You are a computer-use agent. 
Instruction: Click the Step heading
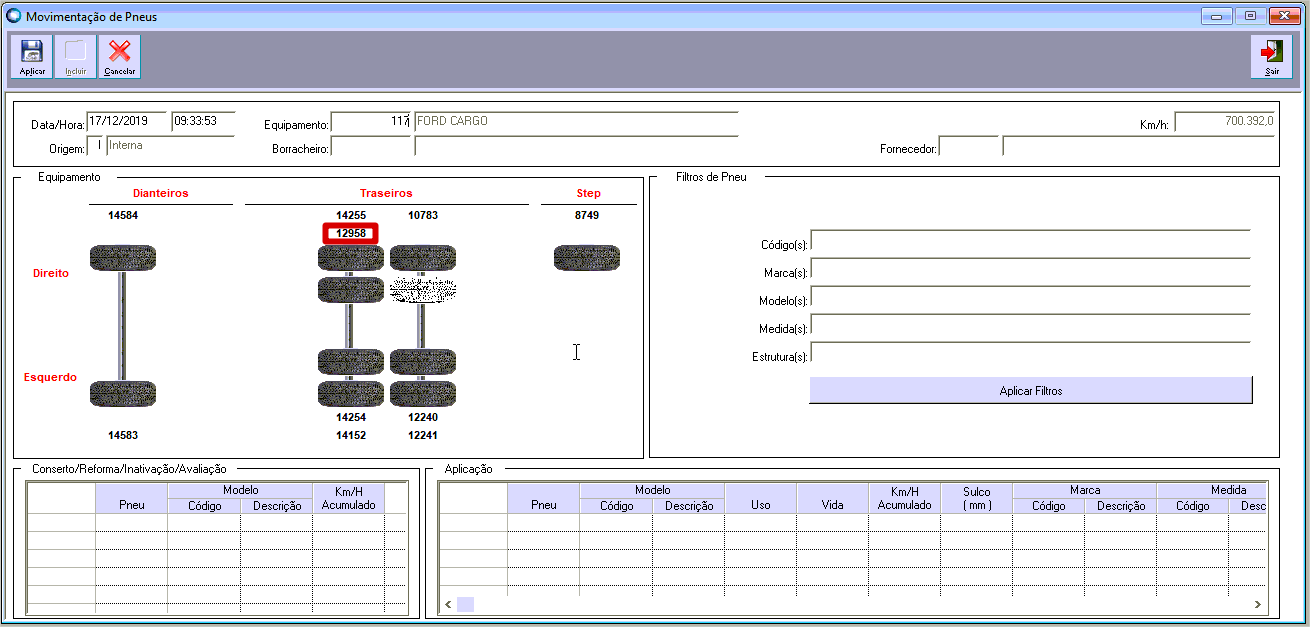pyautogui.click(x=588, y=193)
